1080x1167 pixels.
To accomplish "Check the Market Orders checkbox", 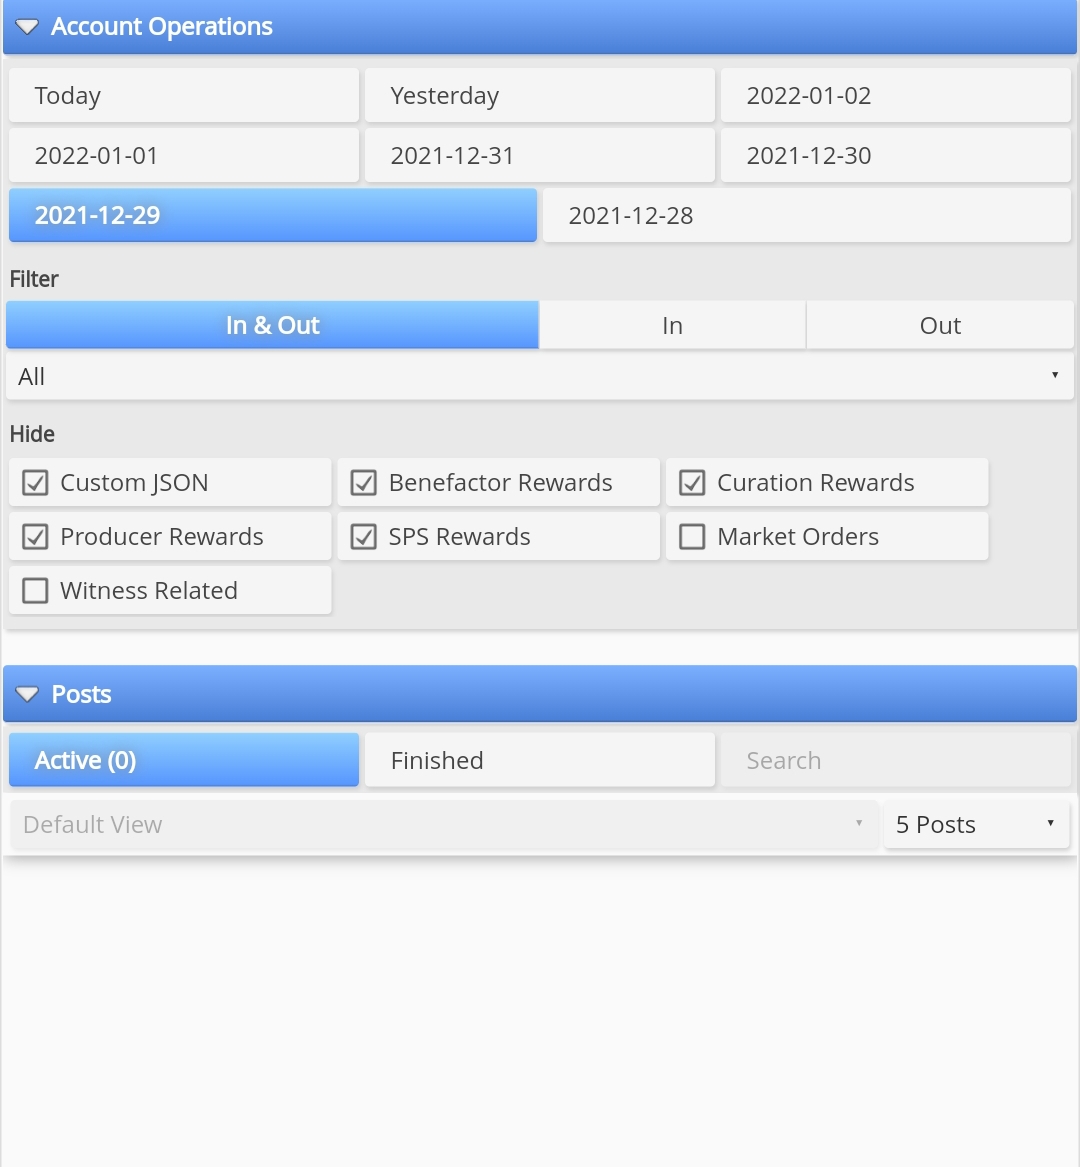I will pyautogui.click(x=692, y=537).
